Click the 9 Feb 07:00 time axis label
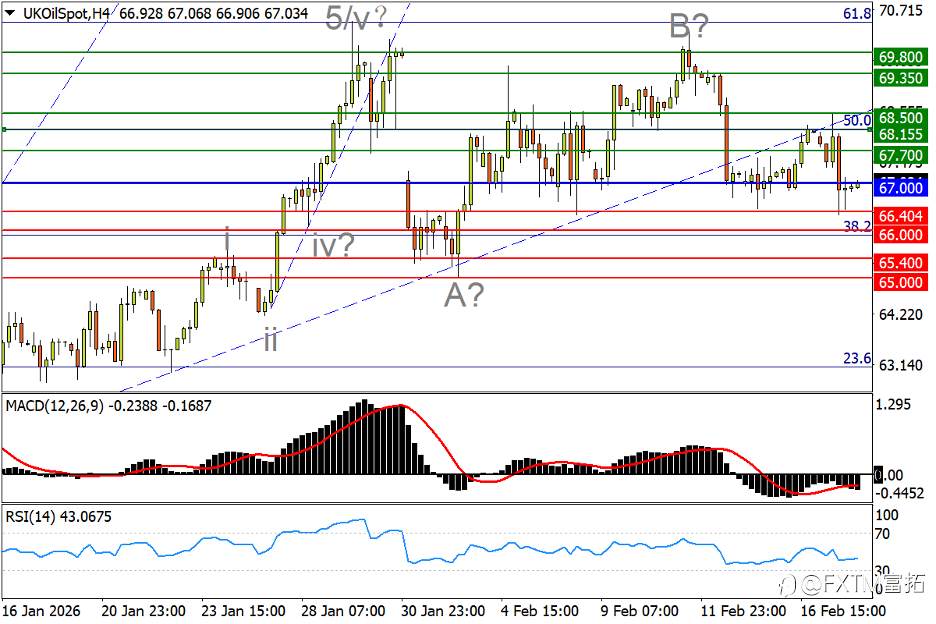This screenshot has width=936, height=624. coord(639,611)
